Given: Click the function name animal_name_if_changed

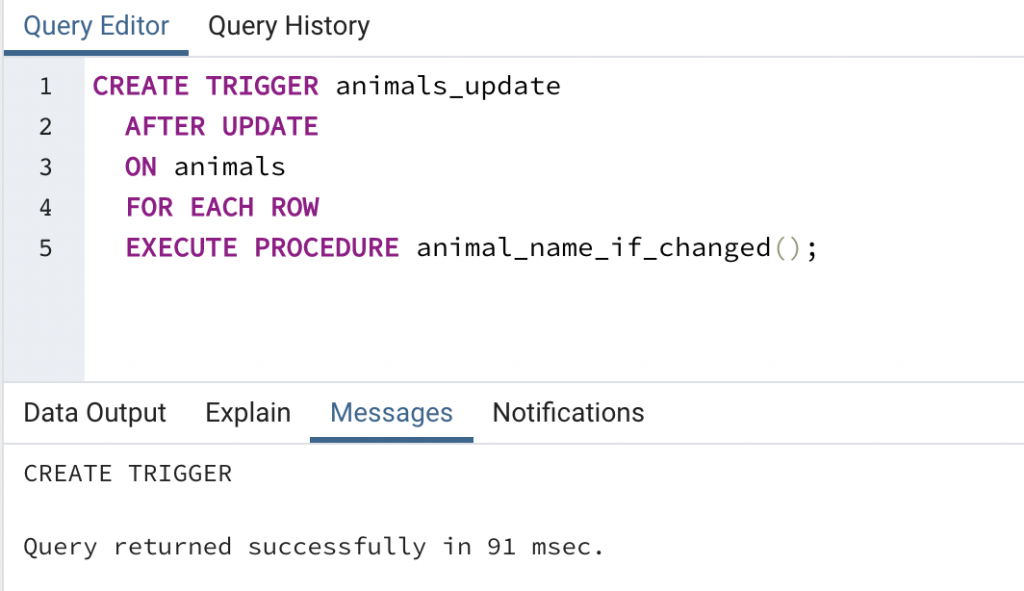Looking at the screenshot, I should click(x=593, y=248).
